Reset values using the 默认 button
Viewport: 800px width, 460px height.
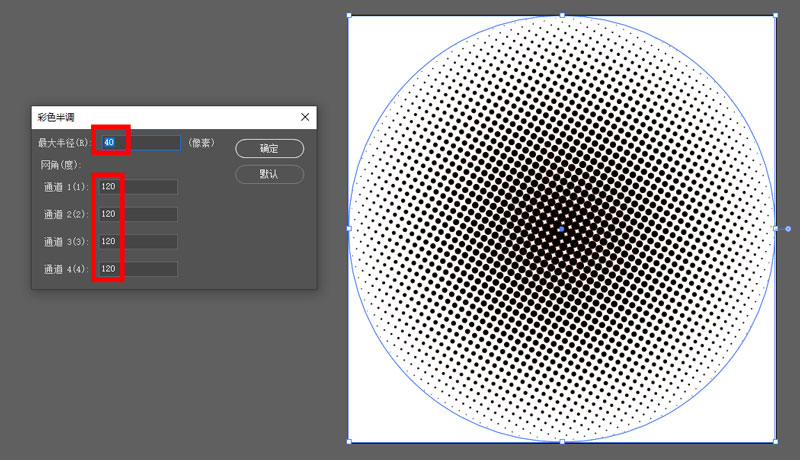tap(269, 174)
